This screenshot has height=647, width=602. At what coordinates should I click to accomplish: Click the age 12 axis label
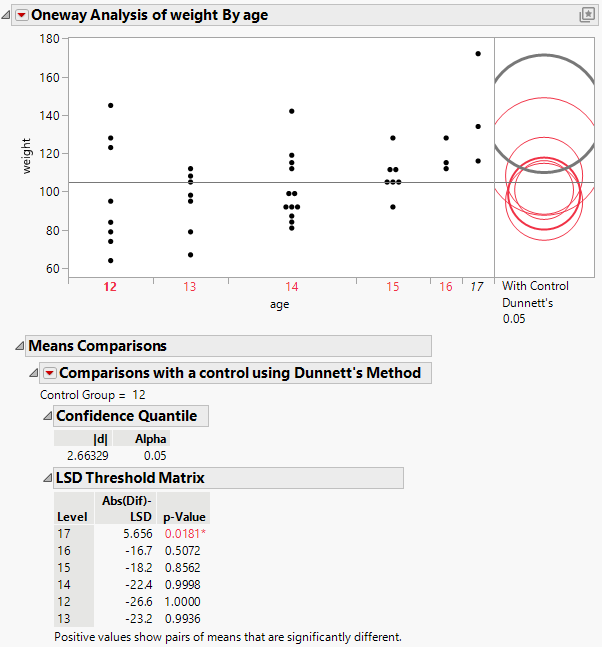pyautogui.click(x=110, y=287)
